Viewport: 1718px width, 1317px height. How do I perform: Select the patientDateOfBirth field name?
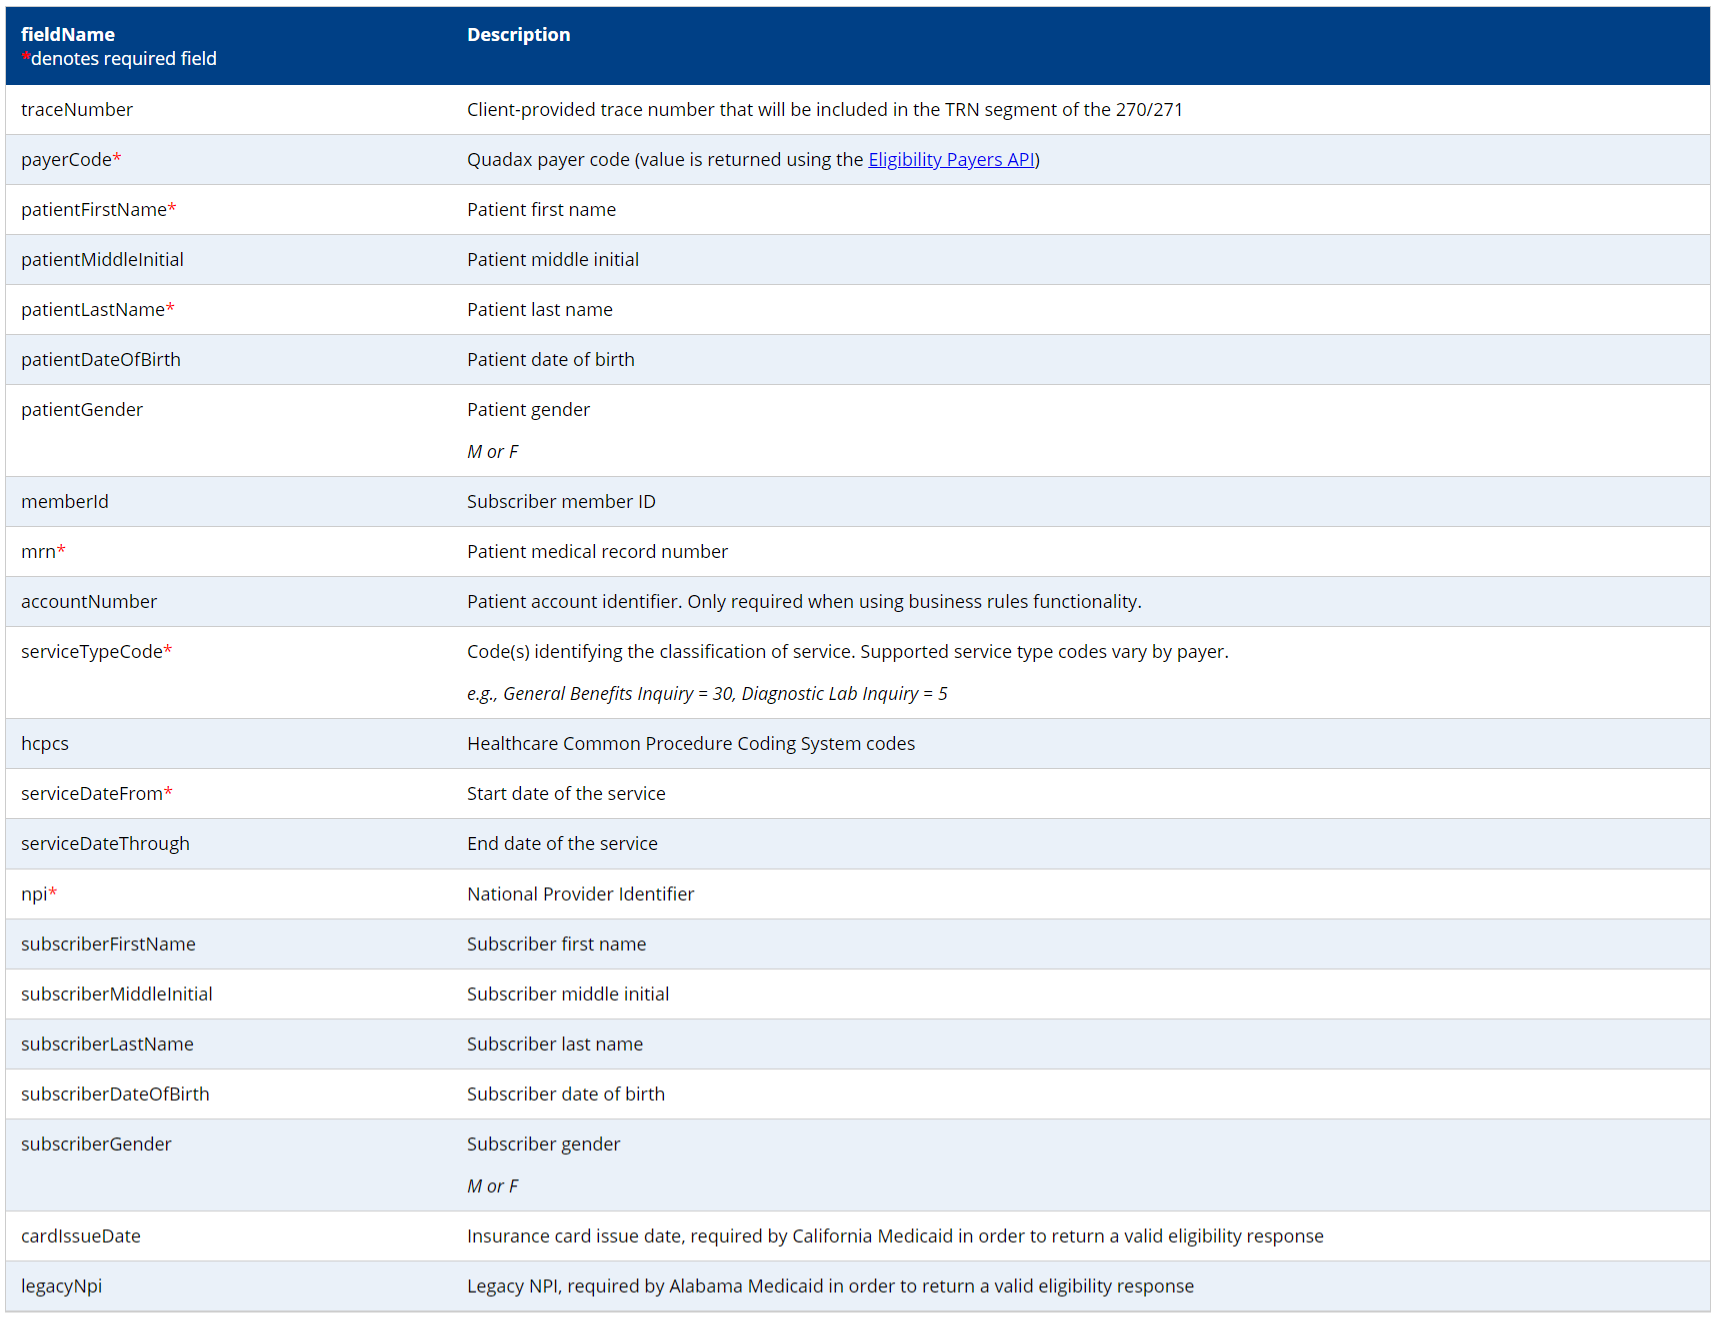click(x=101, y=360)
